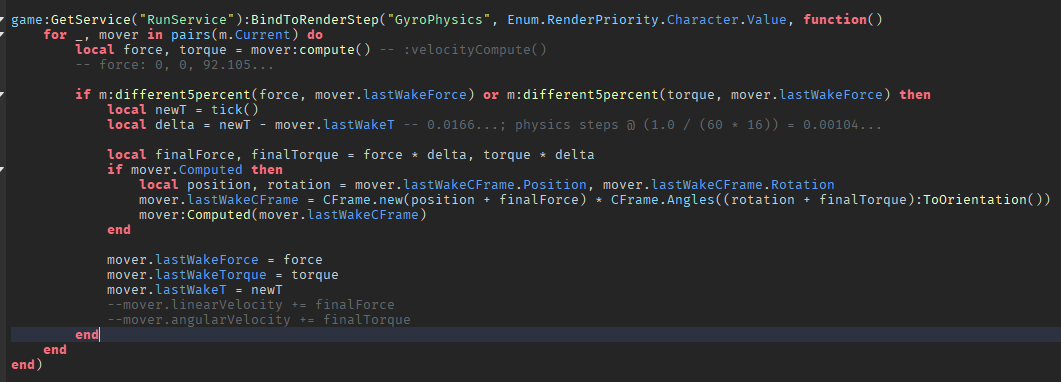Viewport: 1061px width, 382px height.
Task: Place cursor on commented angularVelocity line
Action: 258,320
